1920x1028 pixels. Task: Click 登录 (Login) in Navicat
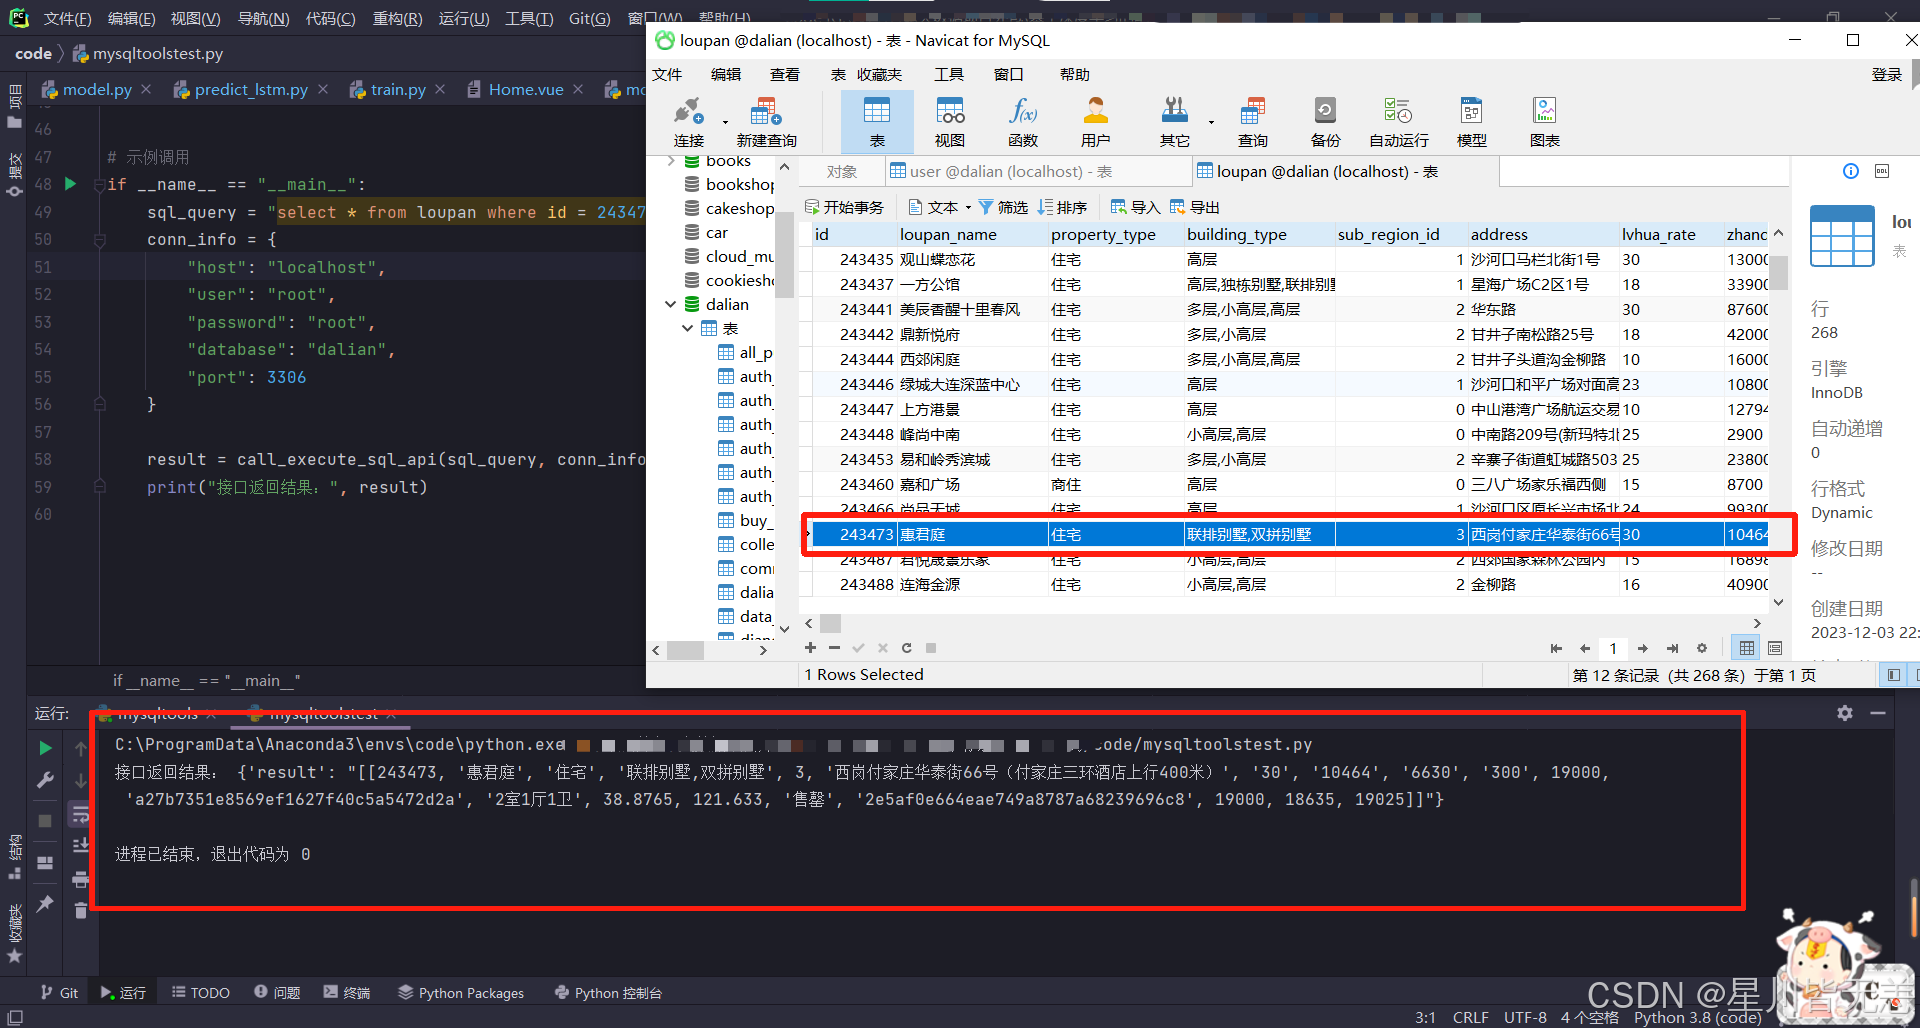click(x=1886, y=74)
